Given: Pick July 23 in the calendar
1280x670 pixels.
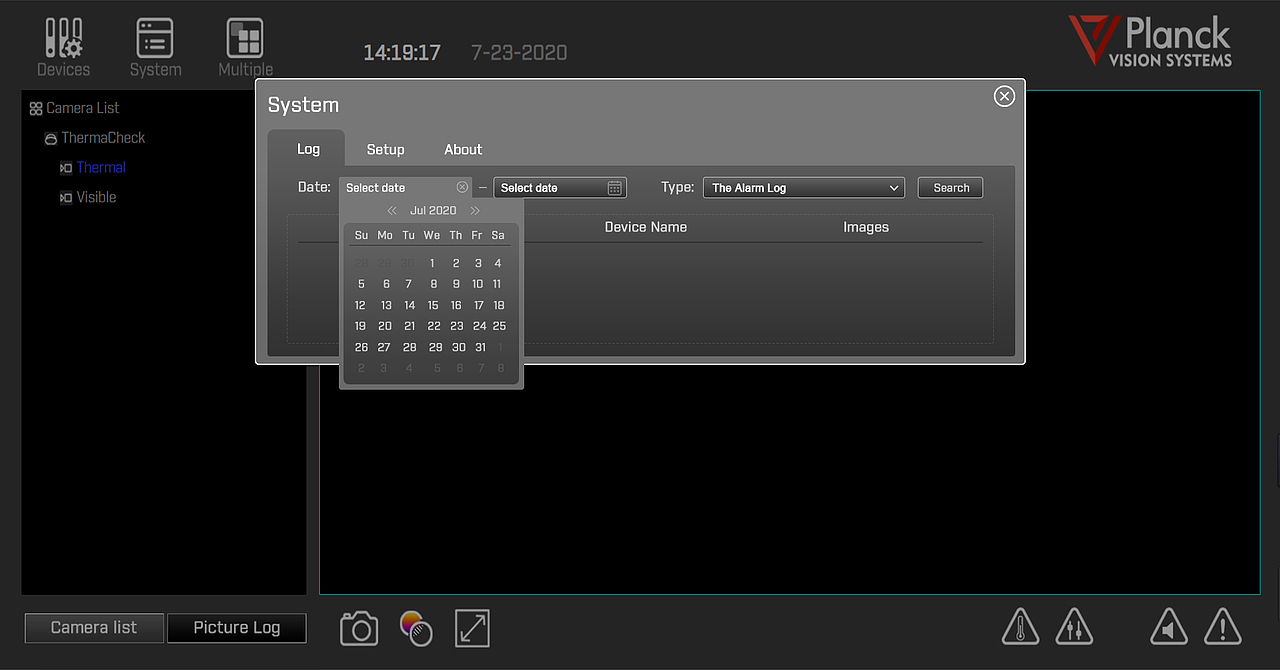Looking at the screenshot, I should click(457, 326).
